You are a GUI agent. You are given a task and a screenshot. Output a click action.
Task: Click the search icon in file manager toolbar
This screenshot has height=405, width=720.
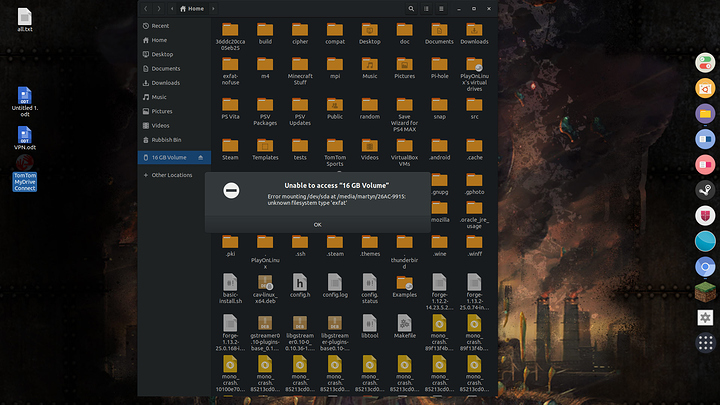(413, 8)
